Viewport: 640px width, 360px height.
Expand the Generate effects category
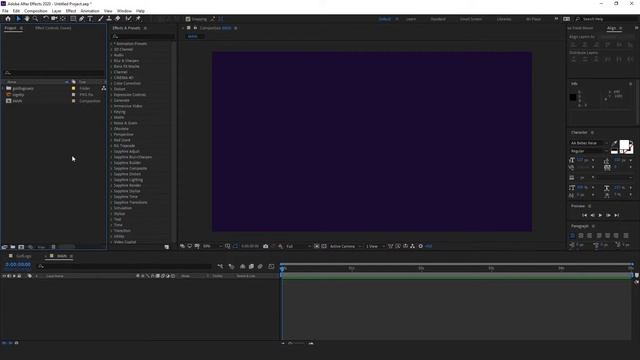point(111,100)
